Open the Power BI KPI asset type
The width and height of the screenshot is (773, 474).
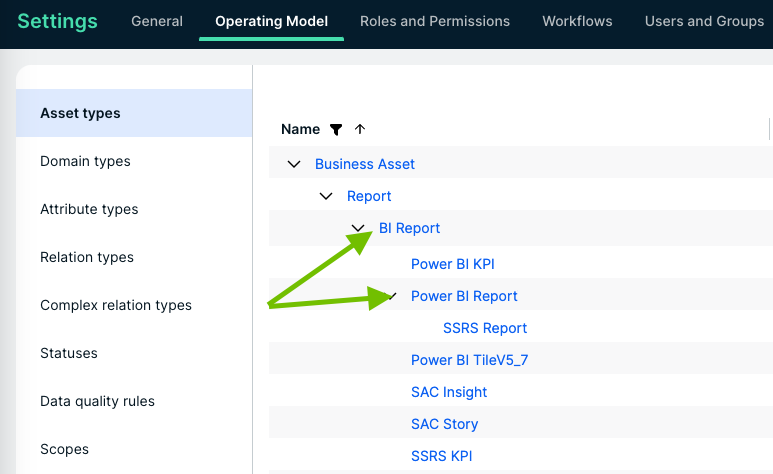coord(452,264)
